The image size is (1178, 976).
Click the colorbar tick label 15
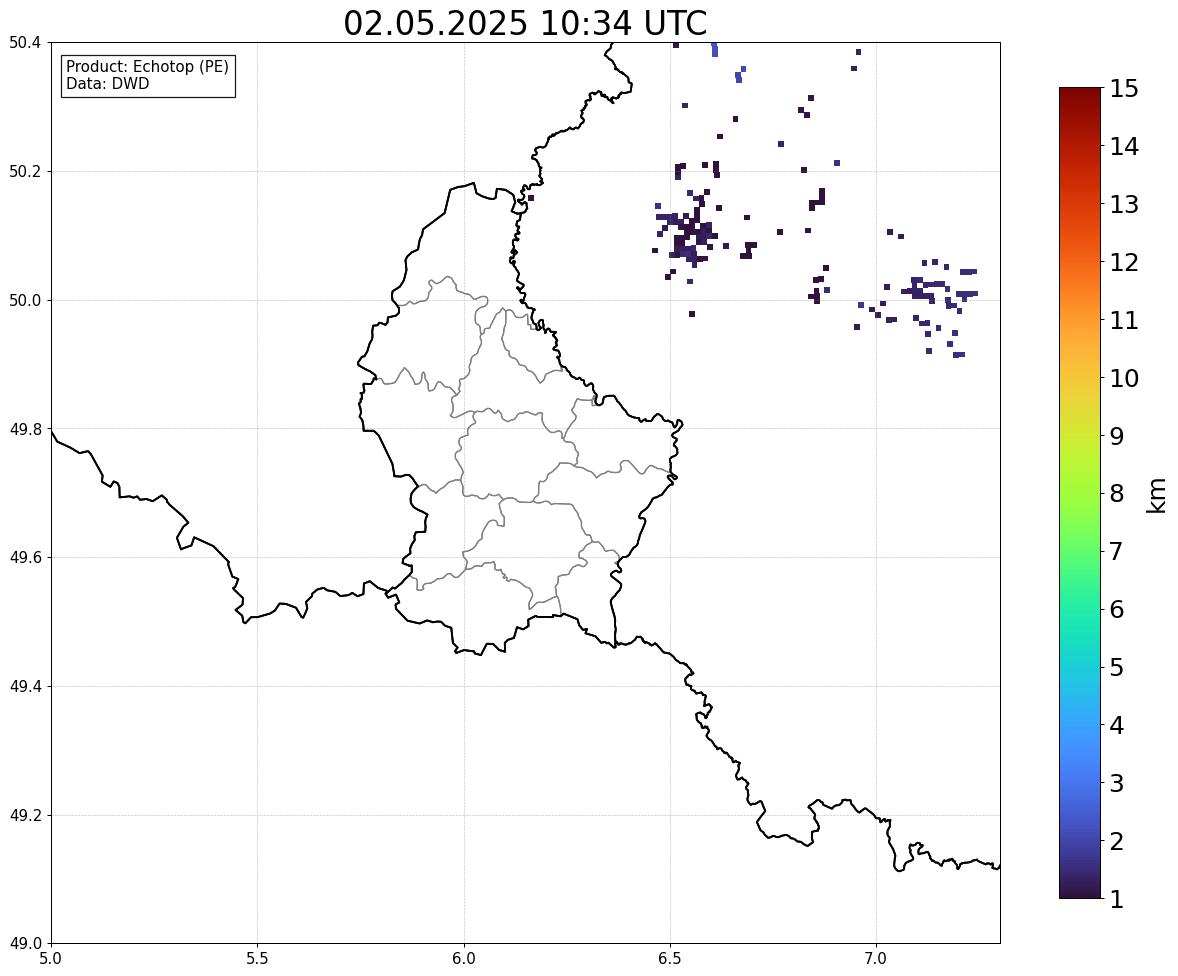point(1124,89)
